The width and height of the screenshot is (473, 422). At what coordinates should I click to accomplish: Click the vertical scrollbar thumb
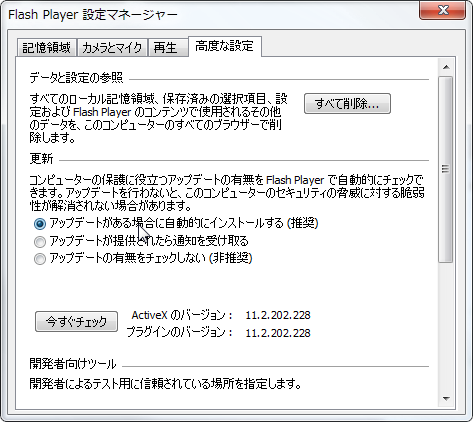coord(446,169)
